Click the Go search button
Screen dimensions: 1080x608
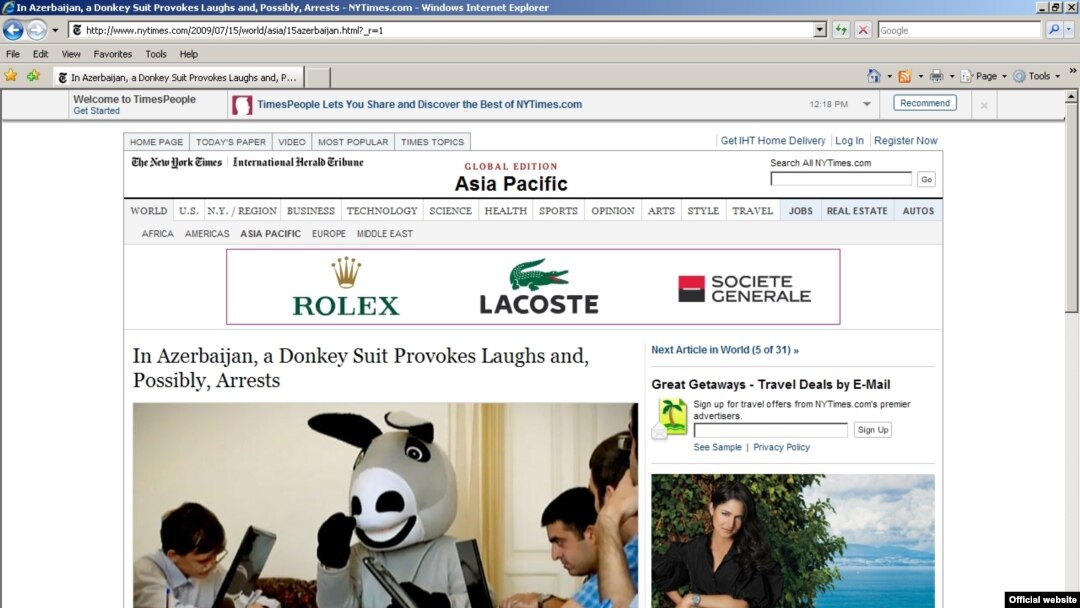tap(926, 179)
